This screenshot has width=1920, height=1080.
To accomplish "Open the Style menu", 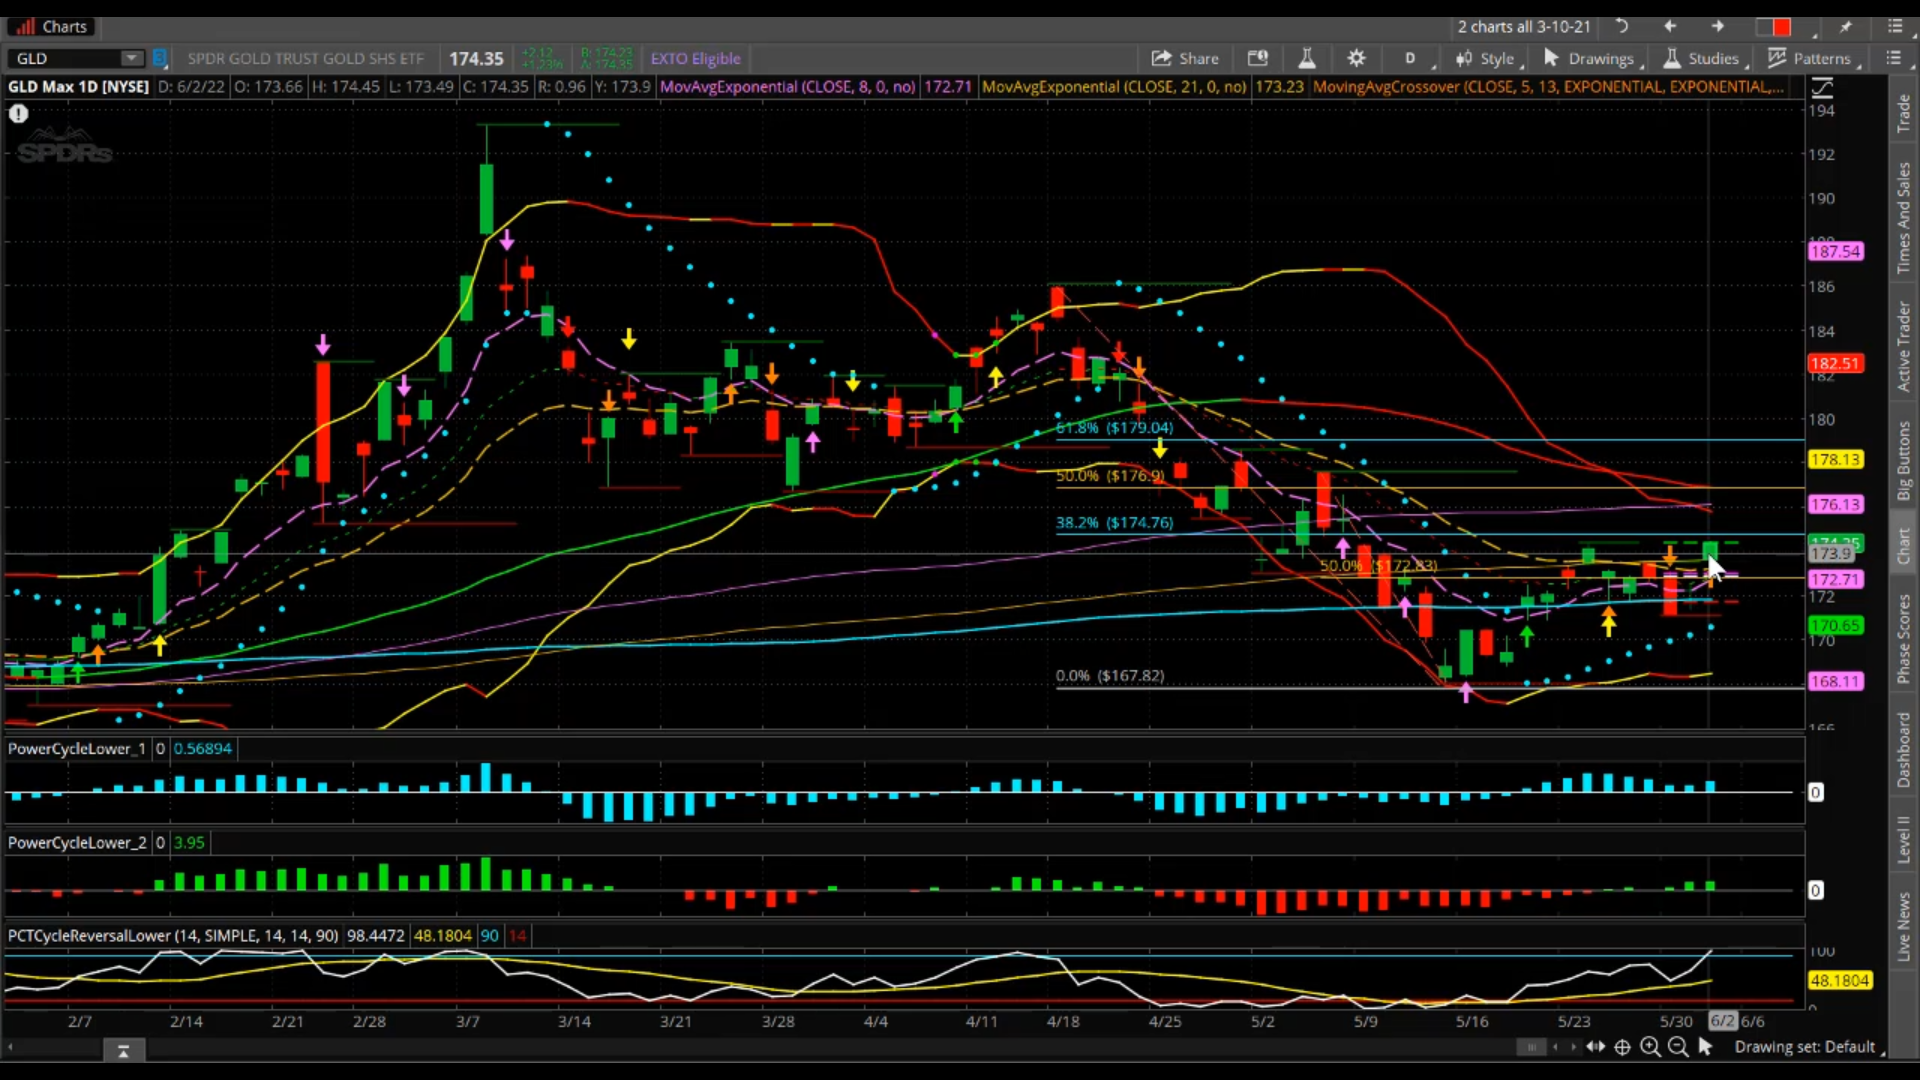I will pyautogui.click(x=1489, y=58).
